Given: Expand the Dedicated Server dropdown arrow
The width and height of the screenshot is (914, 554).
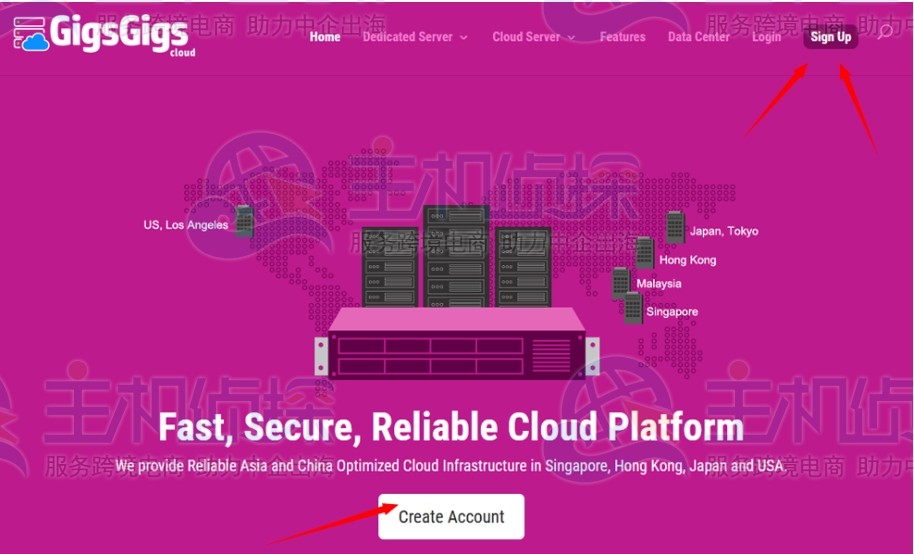Looking at the screenshot, I should (x=464, y=37).
